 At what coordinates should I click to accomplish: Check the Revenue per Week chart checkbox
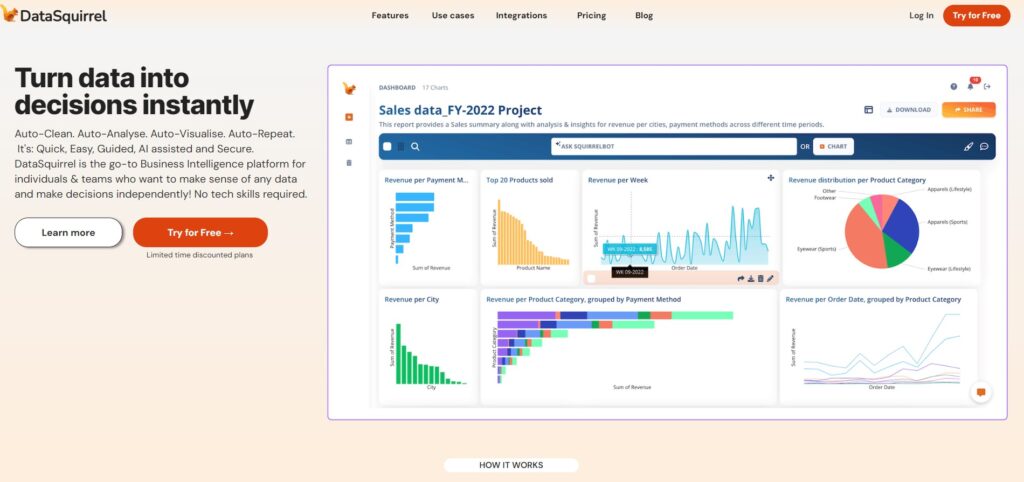pos(592,278)
